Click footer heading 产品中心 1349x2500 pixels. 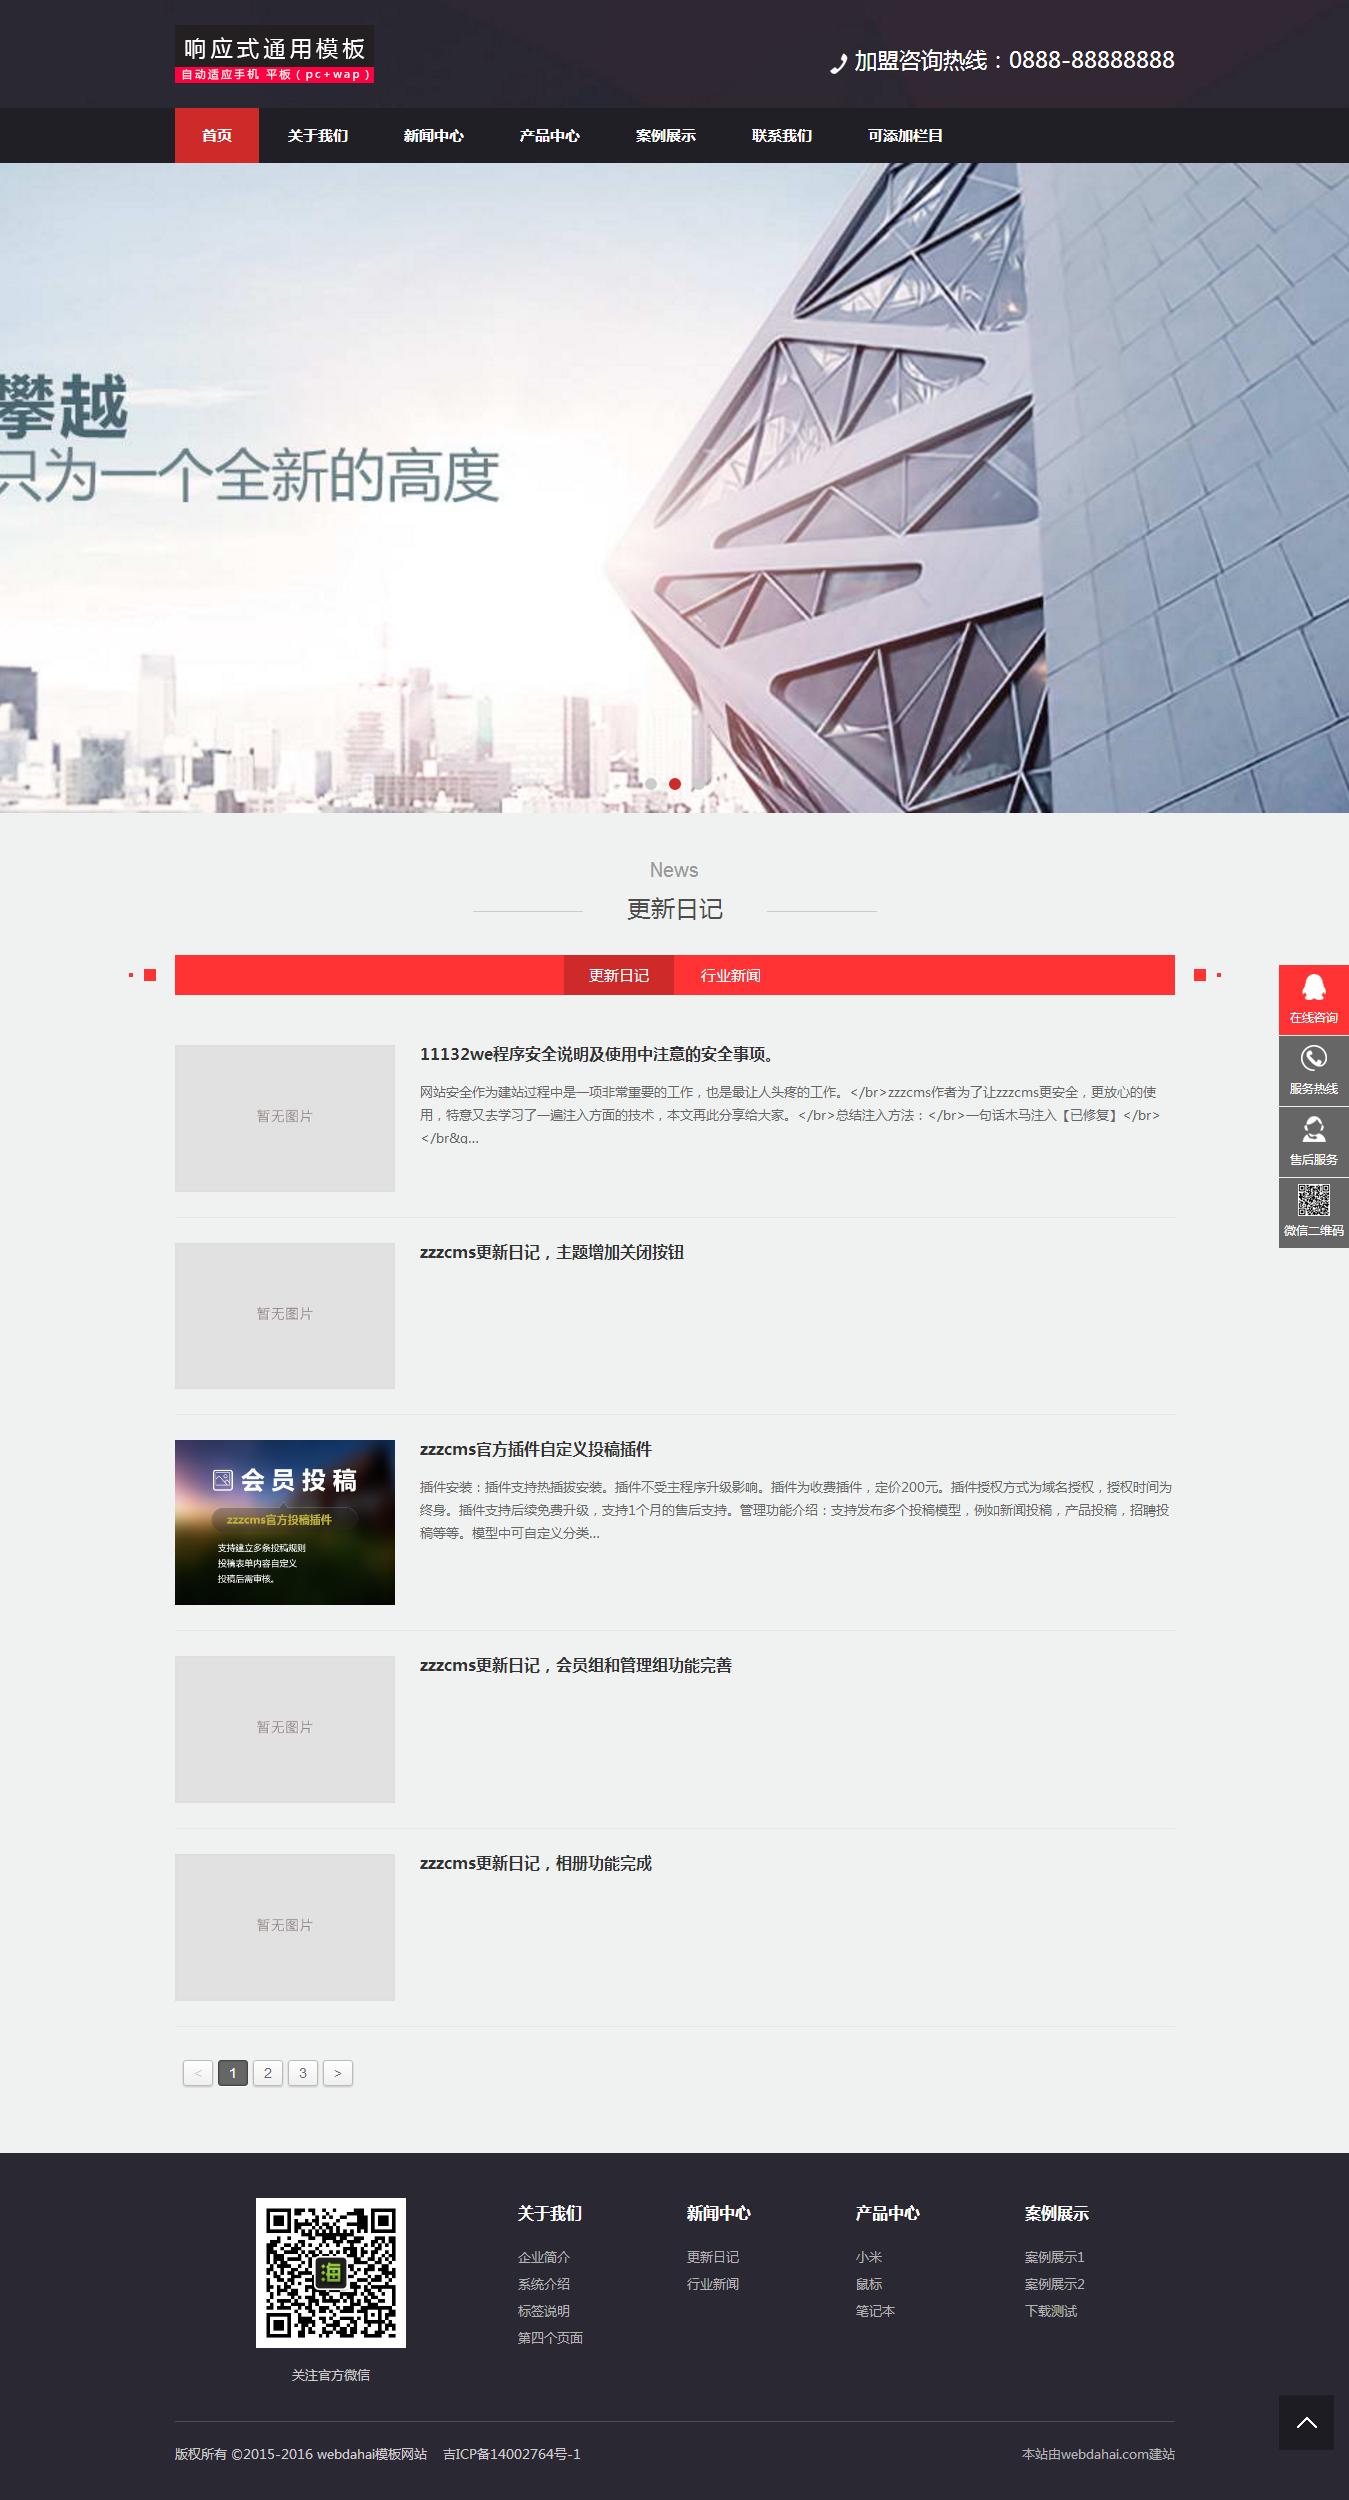point(888,2213)
